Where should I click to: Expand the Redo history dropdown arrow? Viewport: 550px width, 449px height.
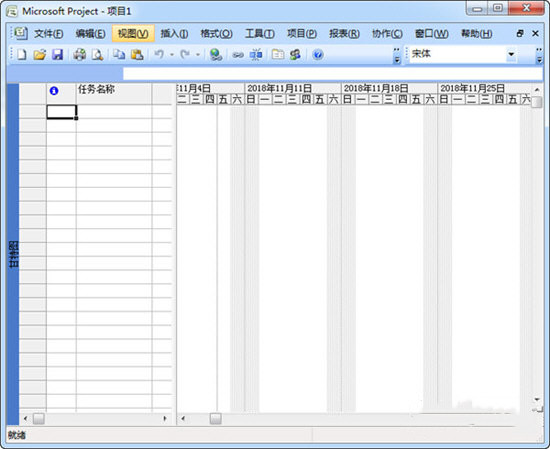198,54
